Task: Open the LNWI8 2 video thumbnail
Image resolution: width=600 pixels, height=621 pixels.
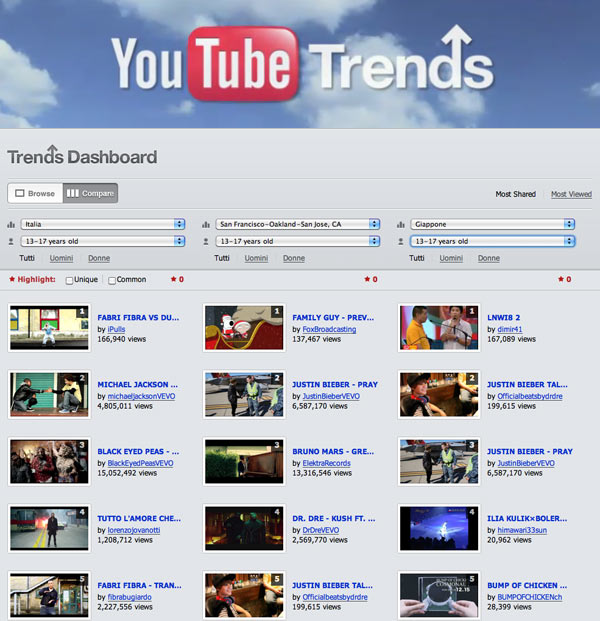Action: (439, 328)
